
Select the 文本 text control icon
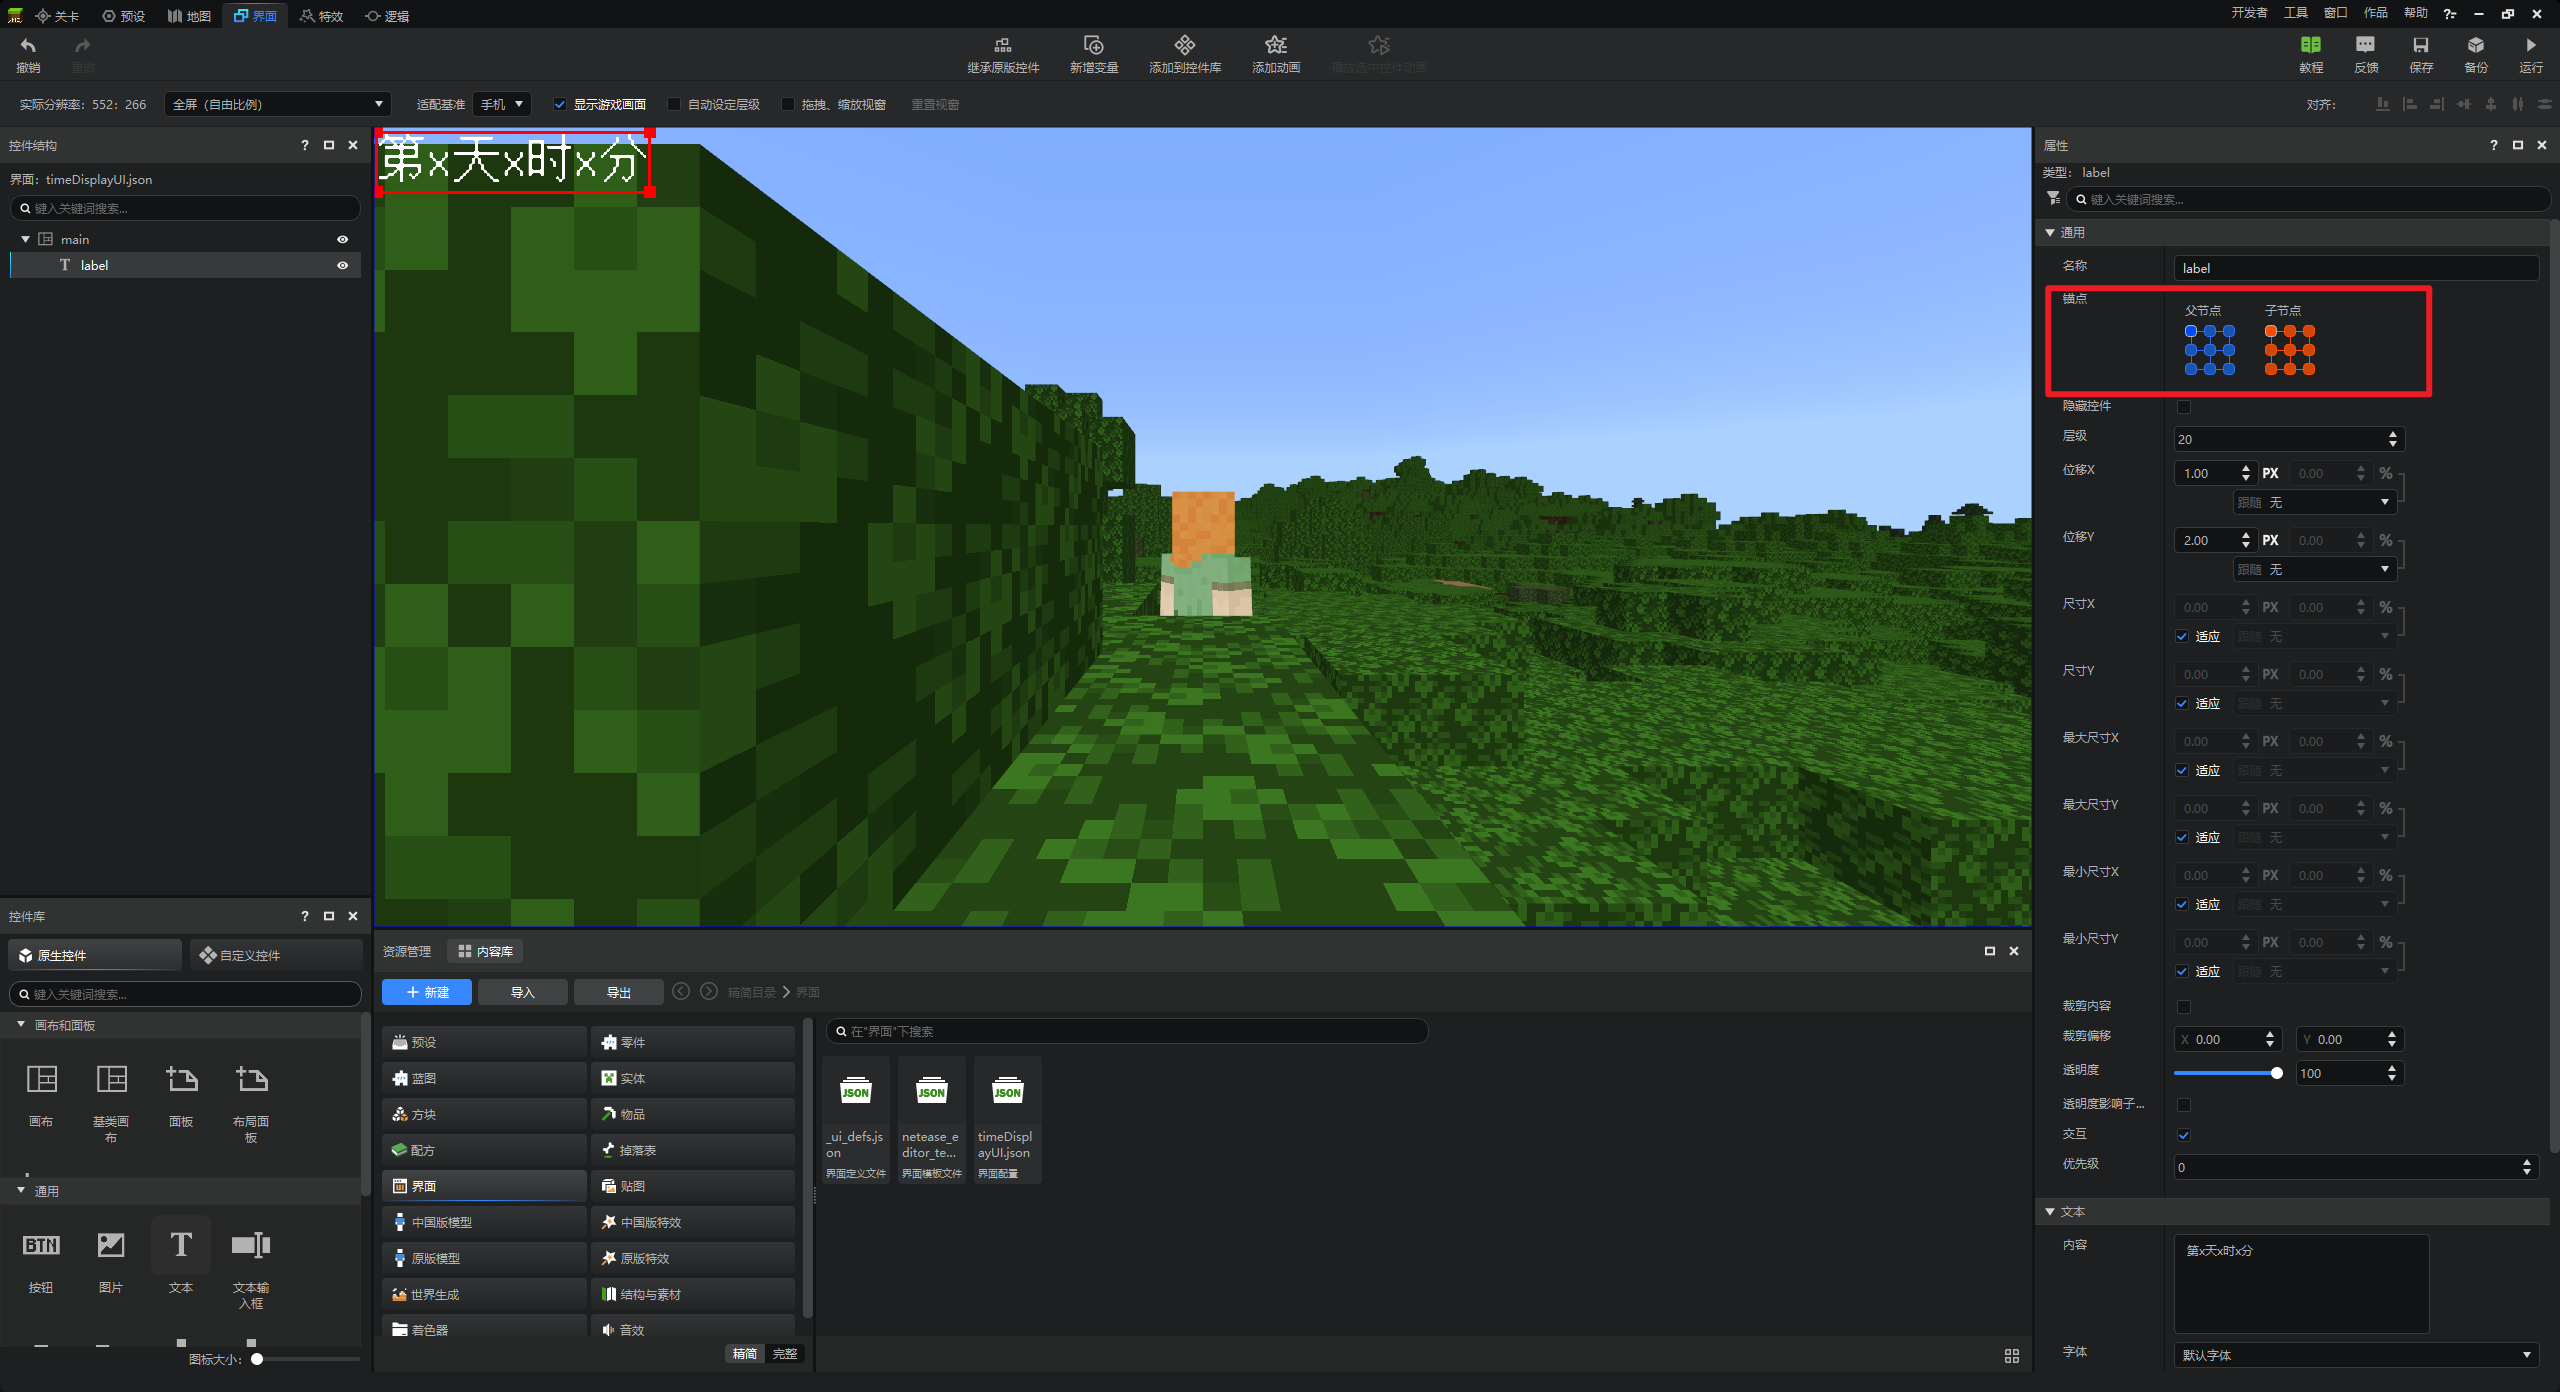tap(181, 1245)
